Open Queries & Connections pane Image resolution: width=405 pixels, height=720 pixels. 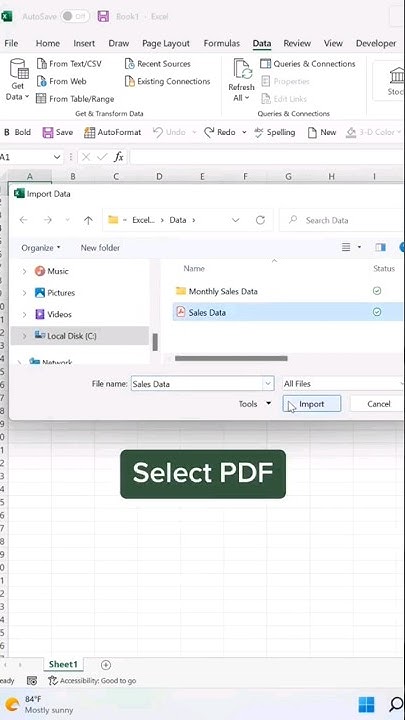(x=308, y=64)
